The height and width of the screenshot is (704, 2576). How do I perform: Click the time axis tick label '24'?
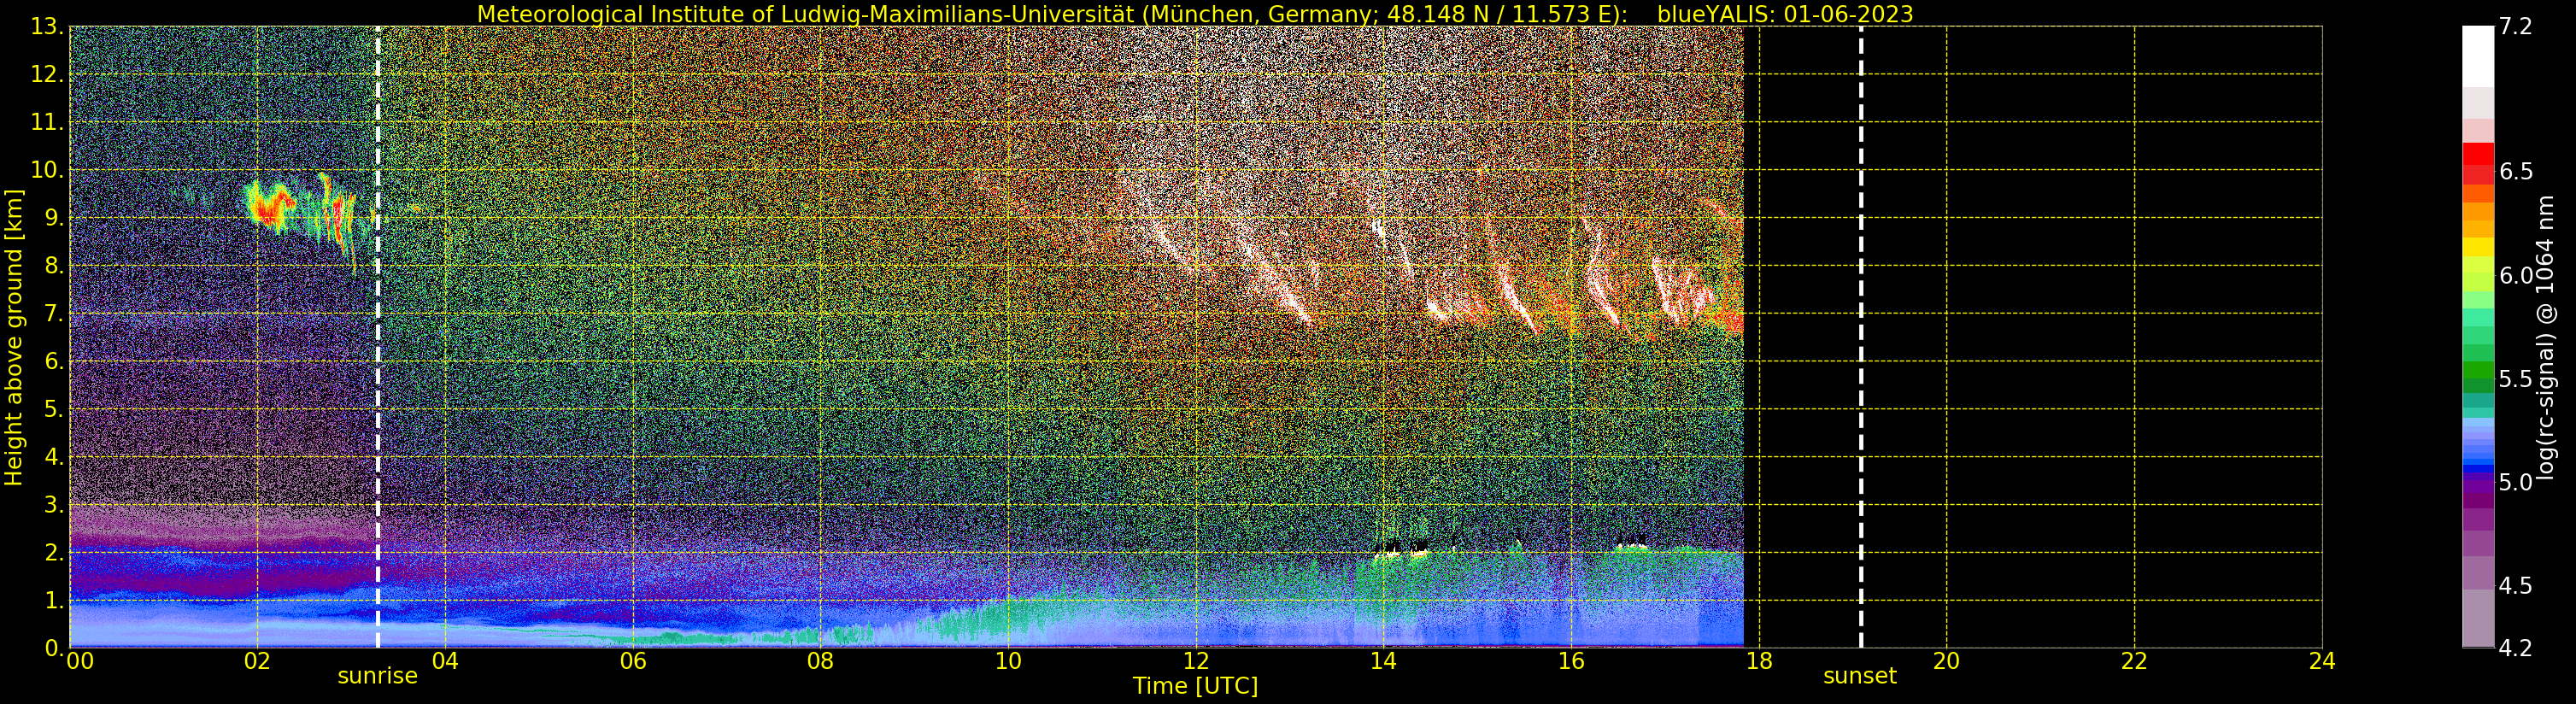tap(2322, 661)
